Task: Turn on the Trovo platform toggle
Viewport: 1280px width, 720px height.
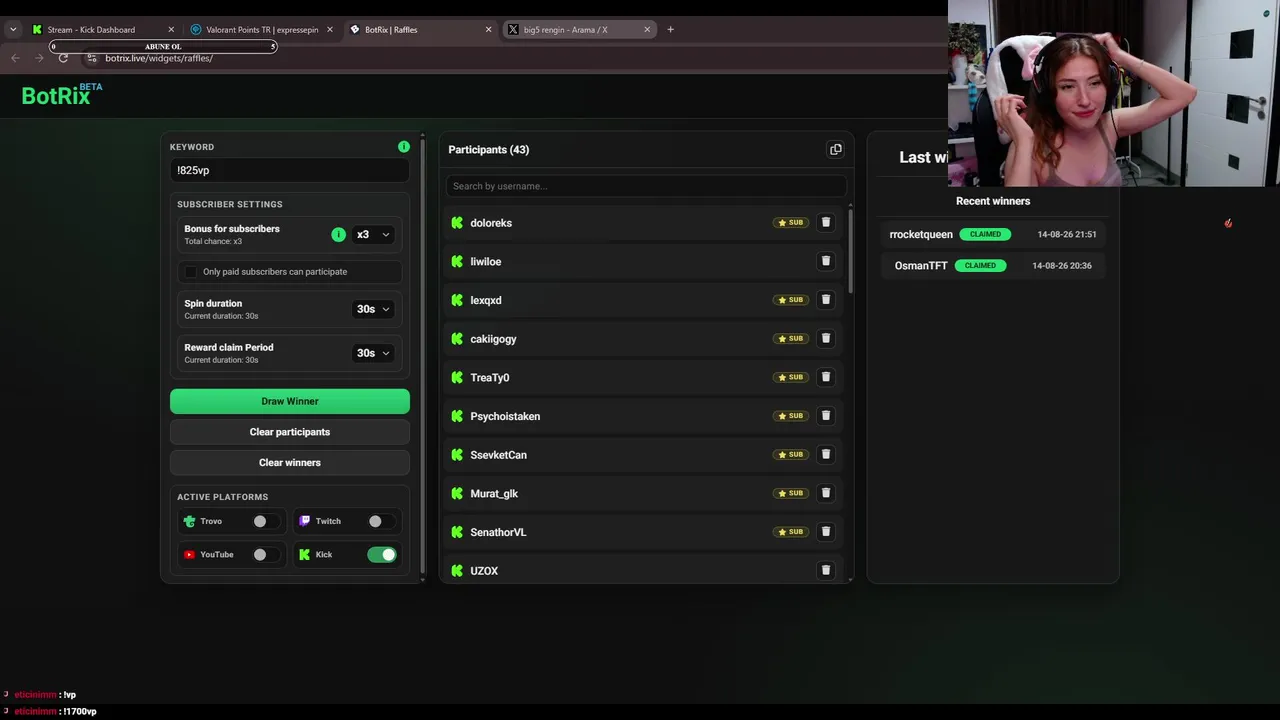Action: pos(265,521)
